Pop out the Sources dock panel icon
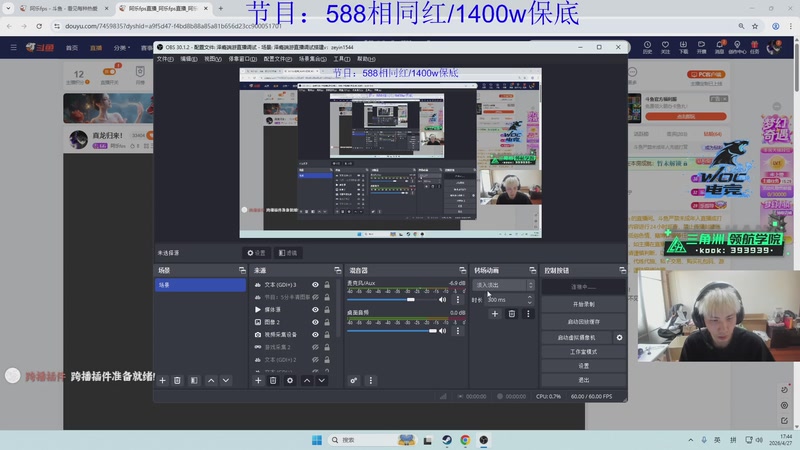The height and width of the screenshot is (450, 800). click(337, 270)
